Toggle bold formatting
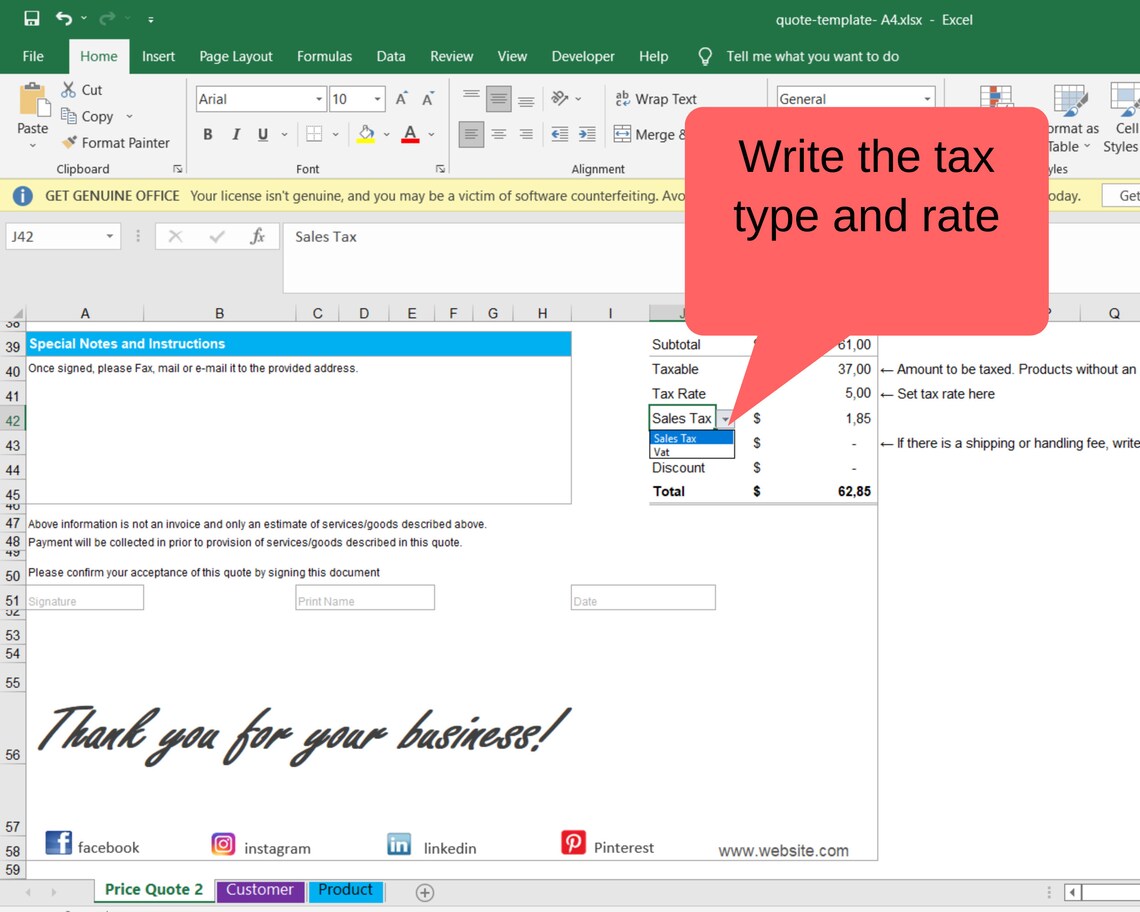1140x912 pixels. tap(207, 133)
